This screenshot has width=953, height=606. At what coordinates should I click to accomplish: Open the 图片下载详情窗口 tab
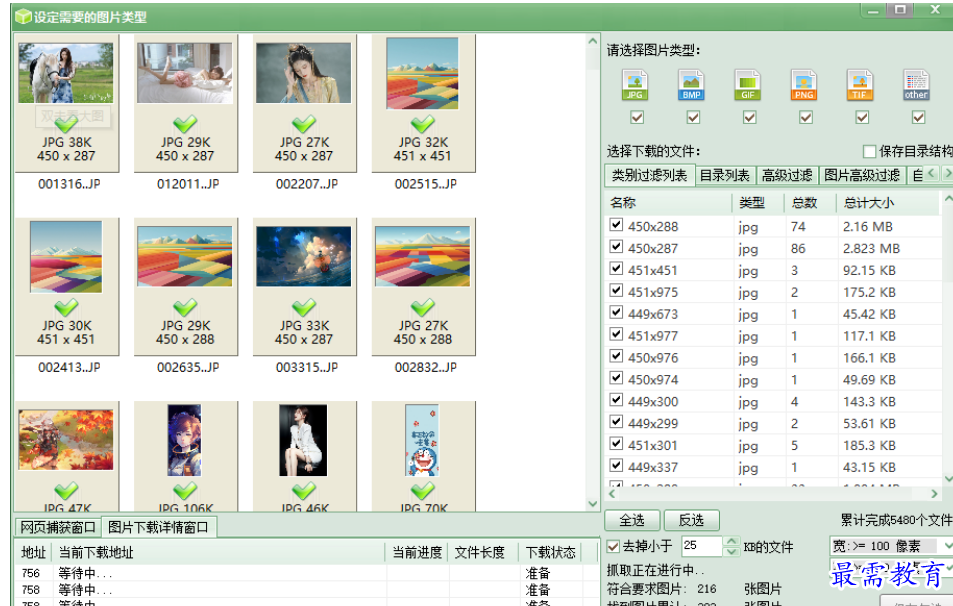158,527
